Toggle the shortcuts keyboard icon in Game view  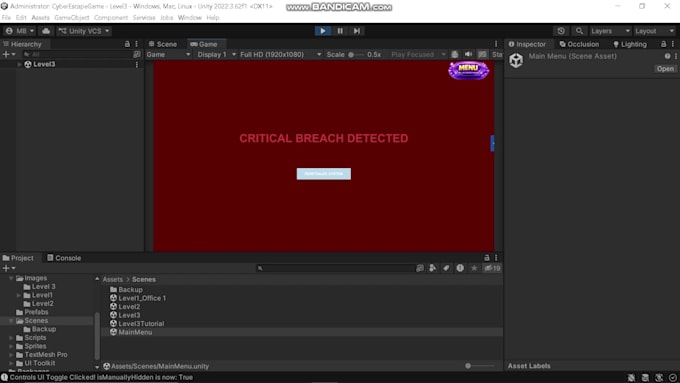point(482,54)
